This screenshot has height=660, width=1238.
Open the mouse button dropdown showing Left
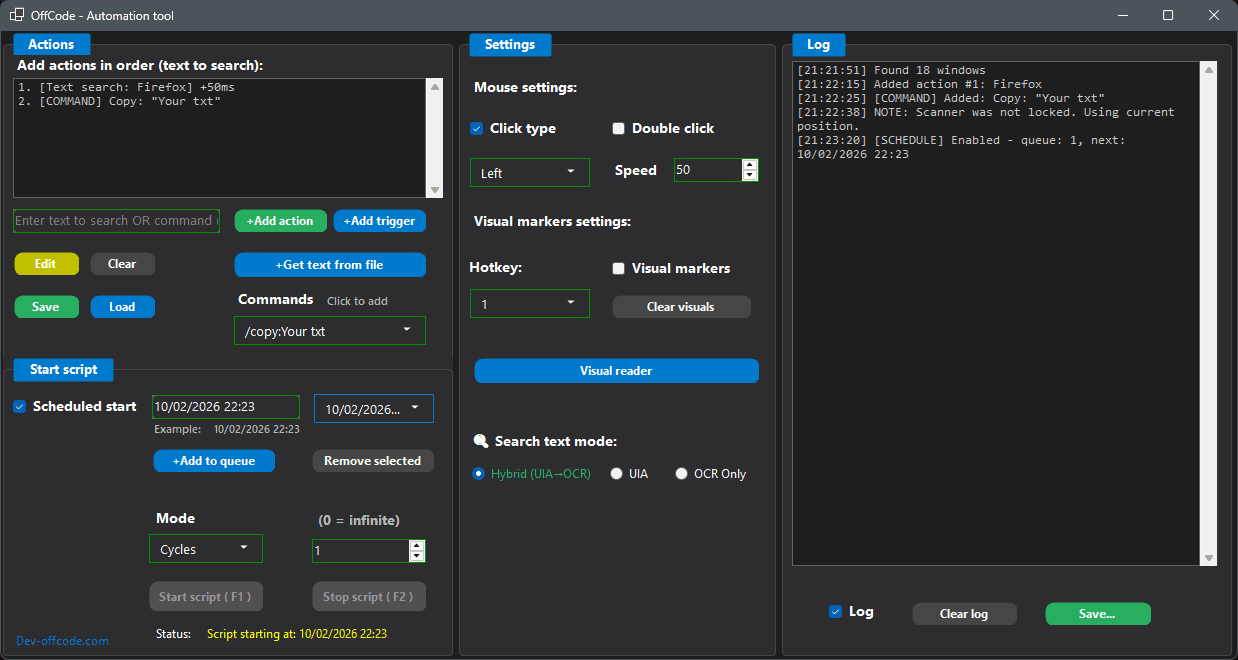(x=529, y=172)
